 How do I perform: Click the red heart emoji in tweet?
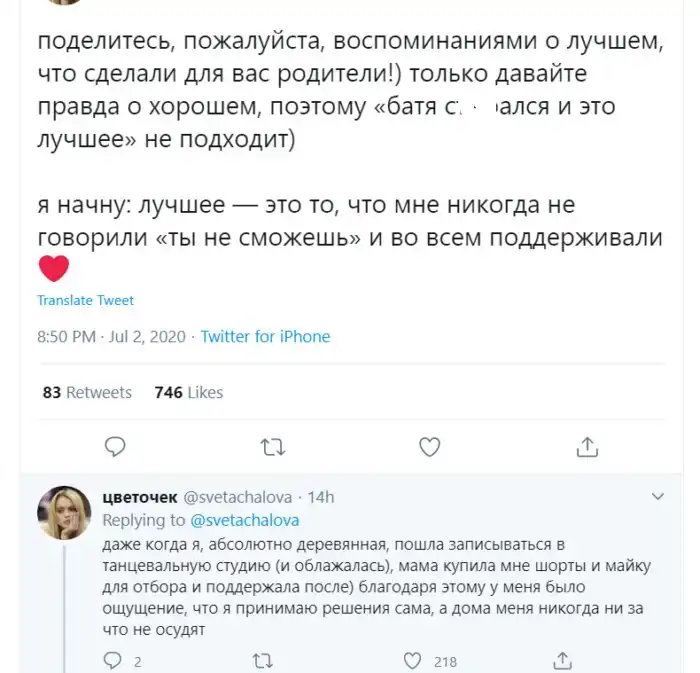[x=53, y=268]
